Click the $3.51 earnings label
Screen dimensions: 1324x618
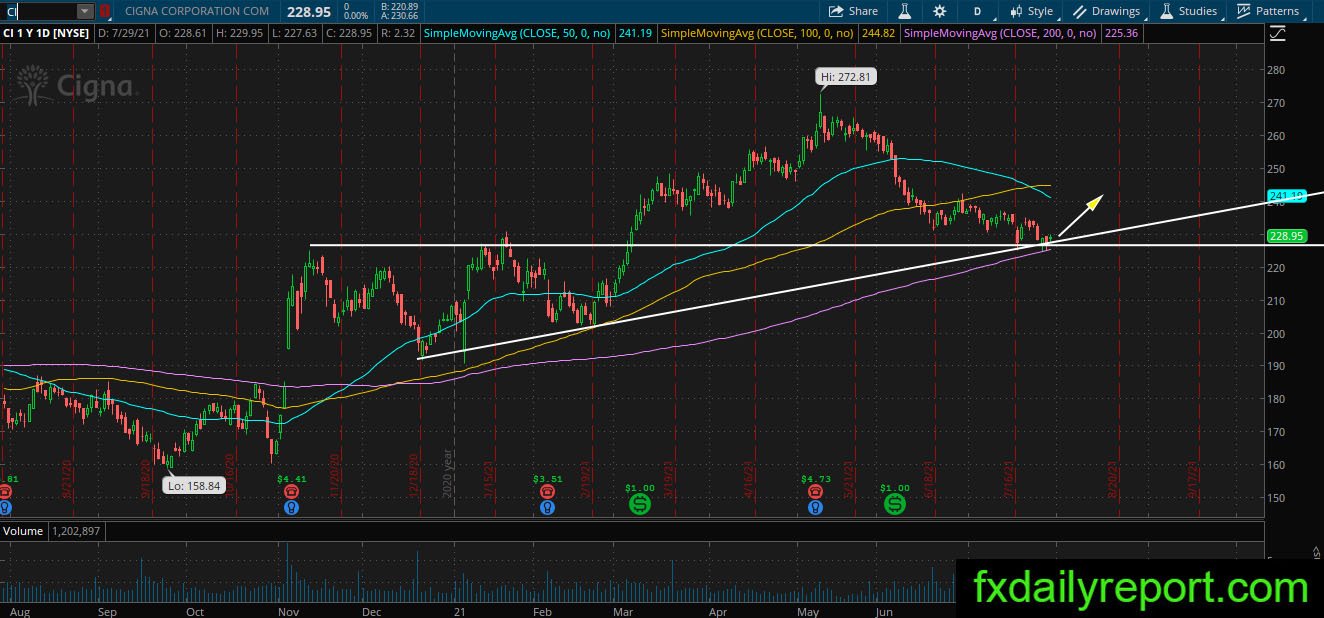point(548,479)
